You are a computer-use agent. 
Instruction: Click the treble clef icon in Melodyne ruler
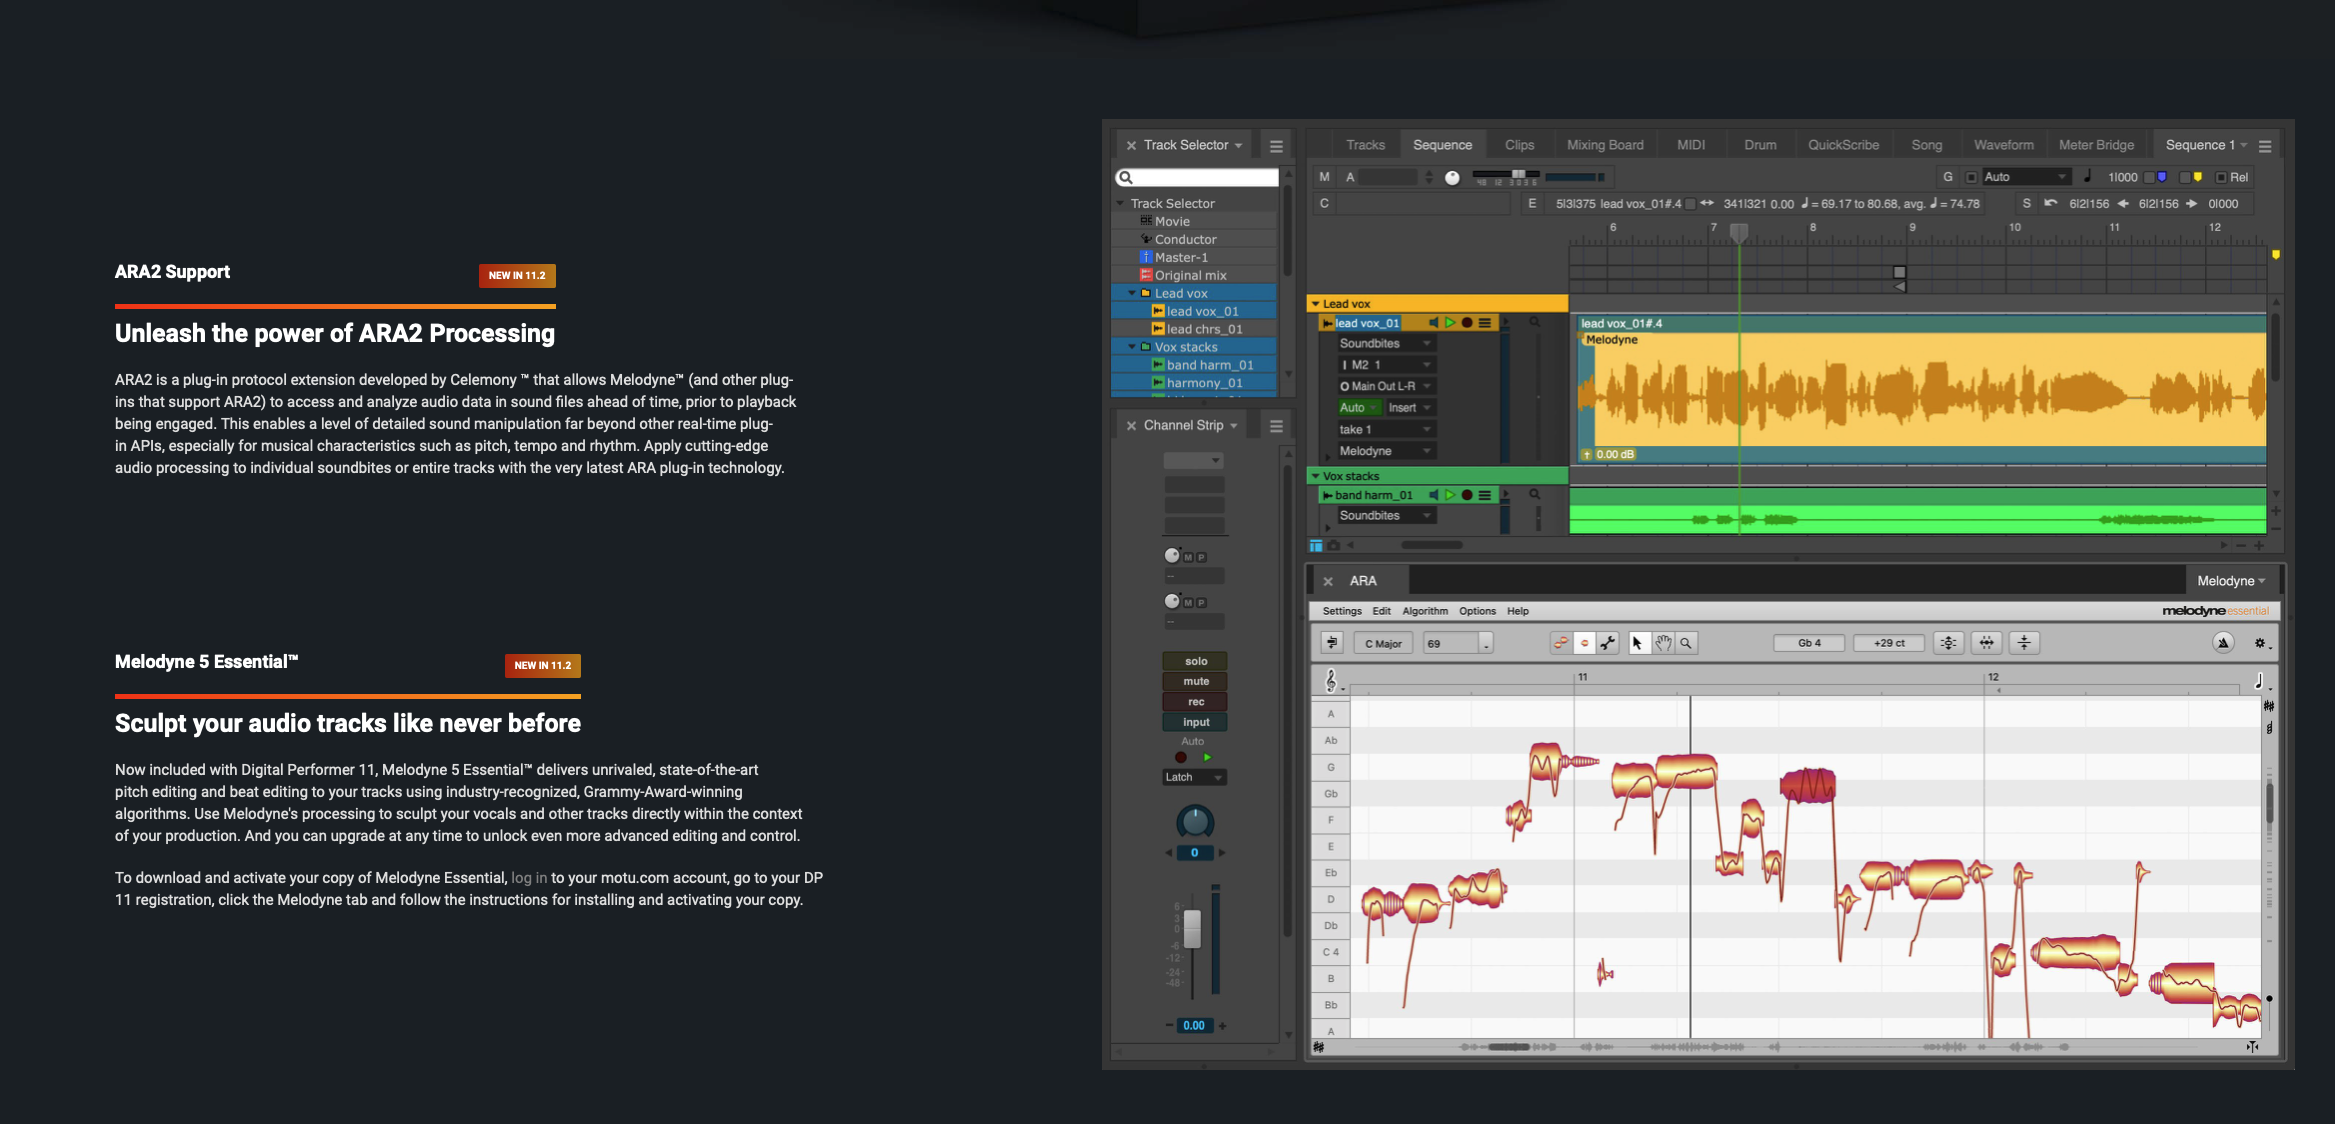(x=1331, y=680)
